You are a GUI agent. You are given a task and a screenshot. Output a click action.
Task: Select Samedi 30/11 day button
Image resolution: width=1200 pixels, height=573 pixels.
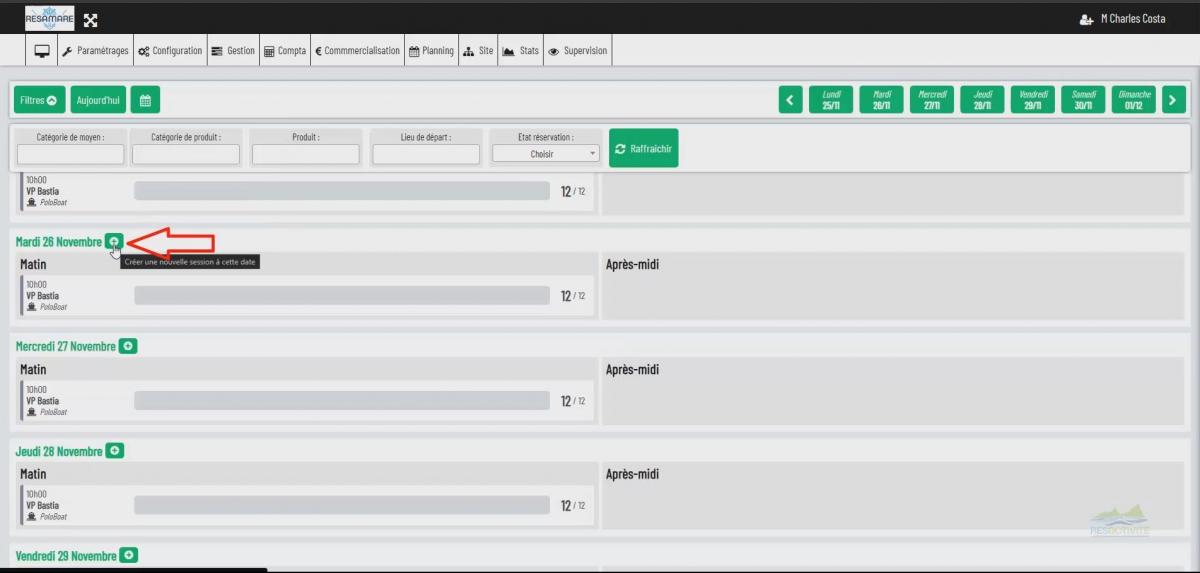click(x=1083, y=100)
